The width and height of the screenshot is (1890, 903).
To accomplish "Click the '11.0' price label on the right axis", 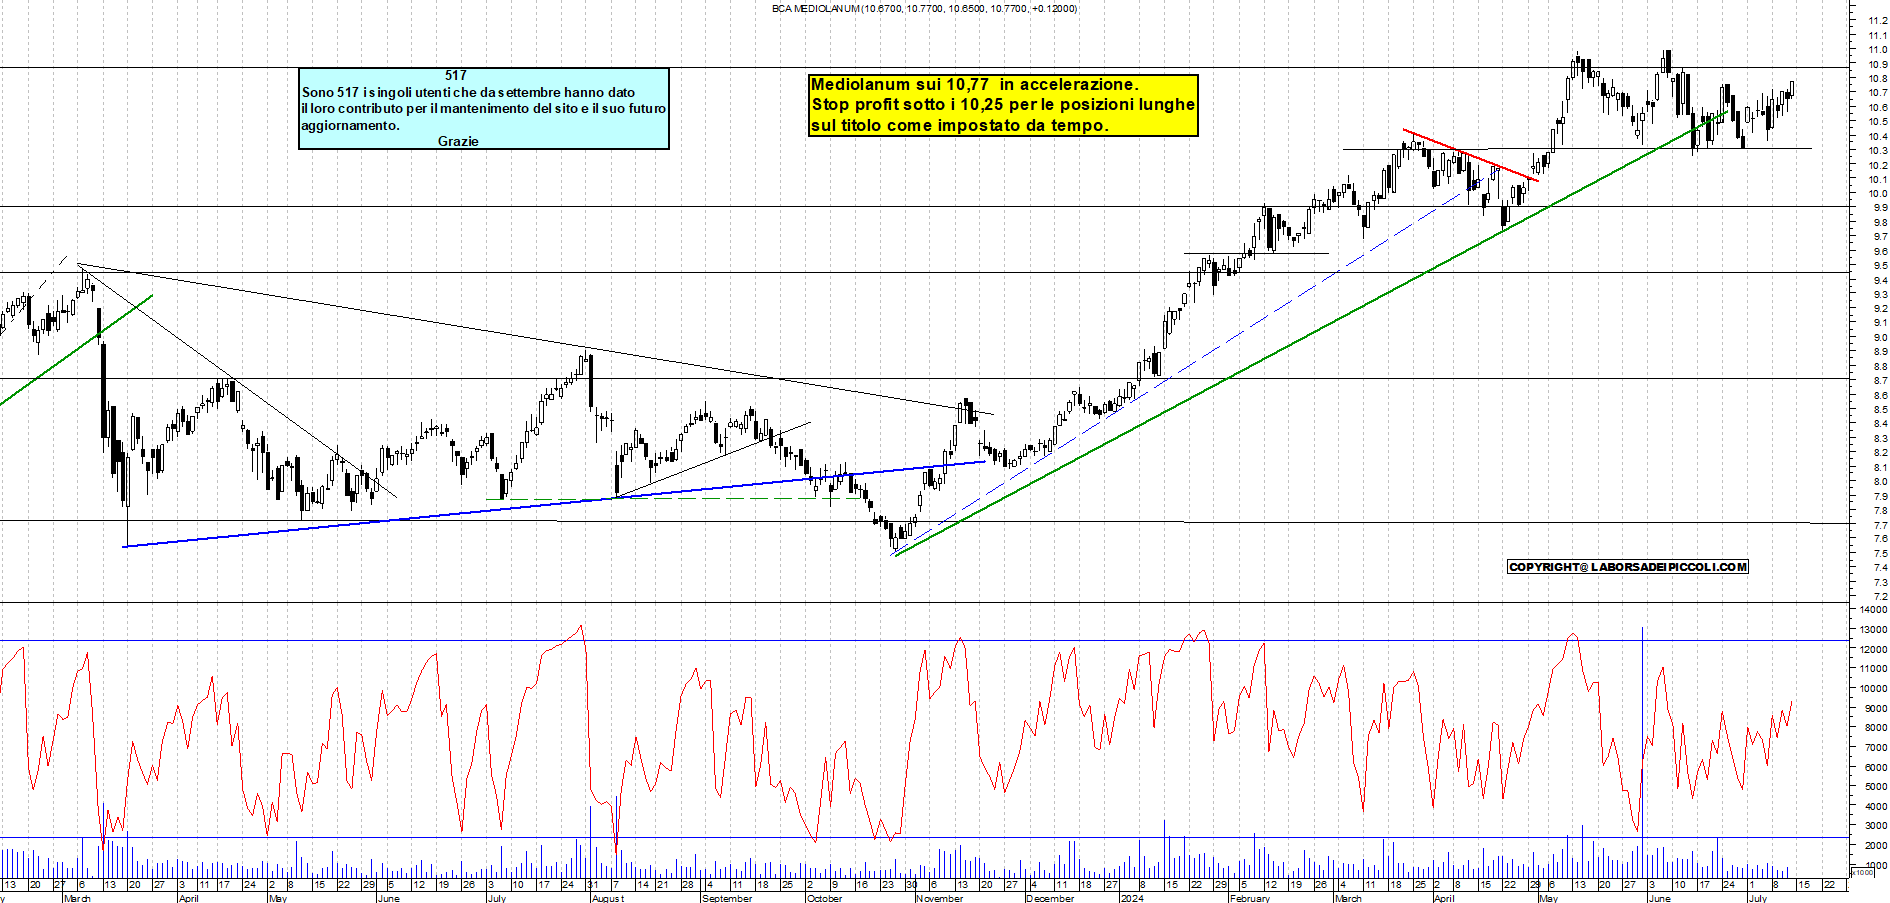I will tap(1878, 49).
